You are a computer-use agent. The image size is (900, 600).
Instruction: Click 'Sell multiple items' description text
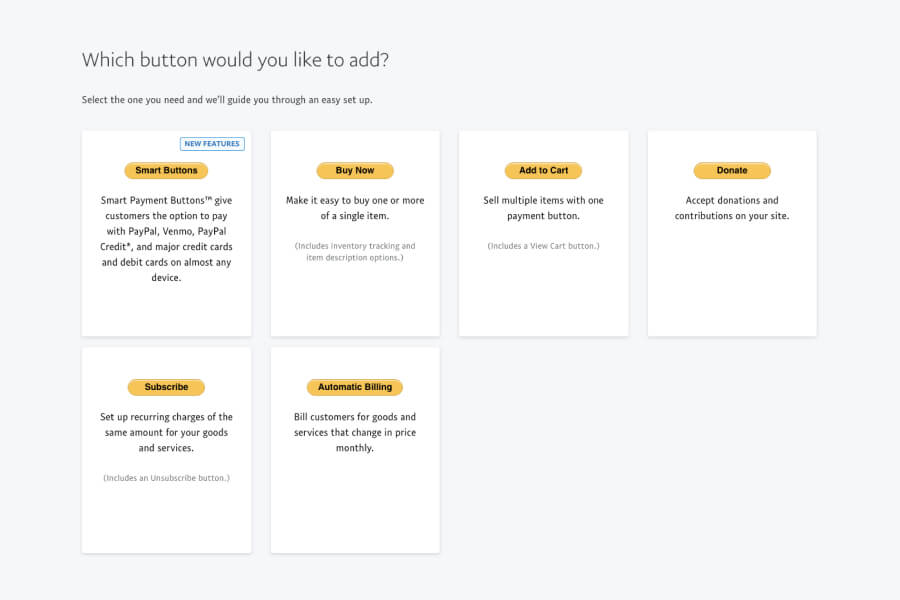pyautogui.click(x=543, y=208)
